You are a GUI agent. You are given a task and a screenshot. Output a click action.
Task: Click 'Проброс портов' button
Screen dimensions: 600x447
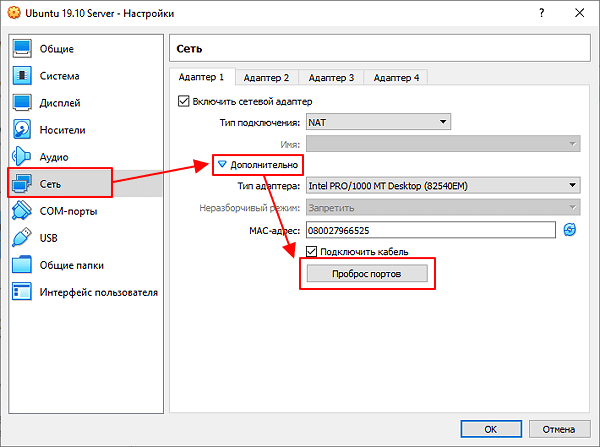pos(367,273)
